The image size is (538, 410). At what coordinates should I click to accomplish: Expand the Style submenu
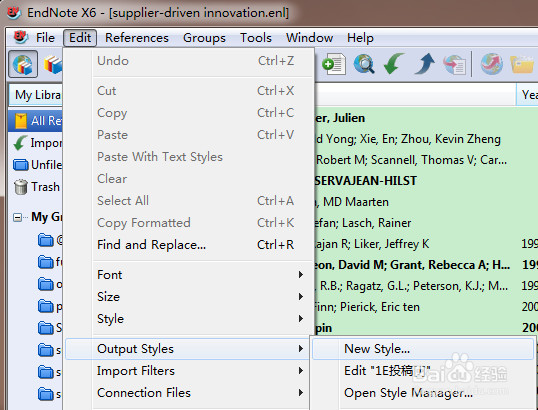click(x=189, y=318)
